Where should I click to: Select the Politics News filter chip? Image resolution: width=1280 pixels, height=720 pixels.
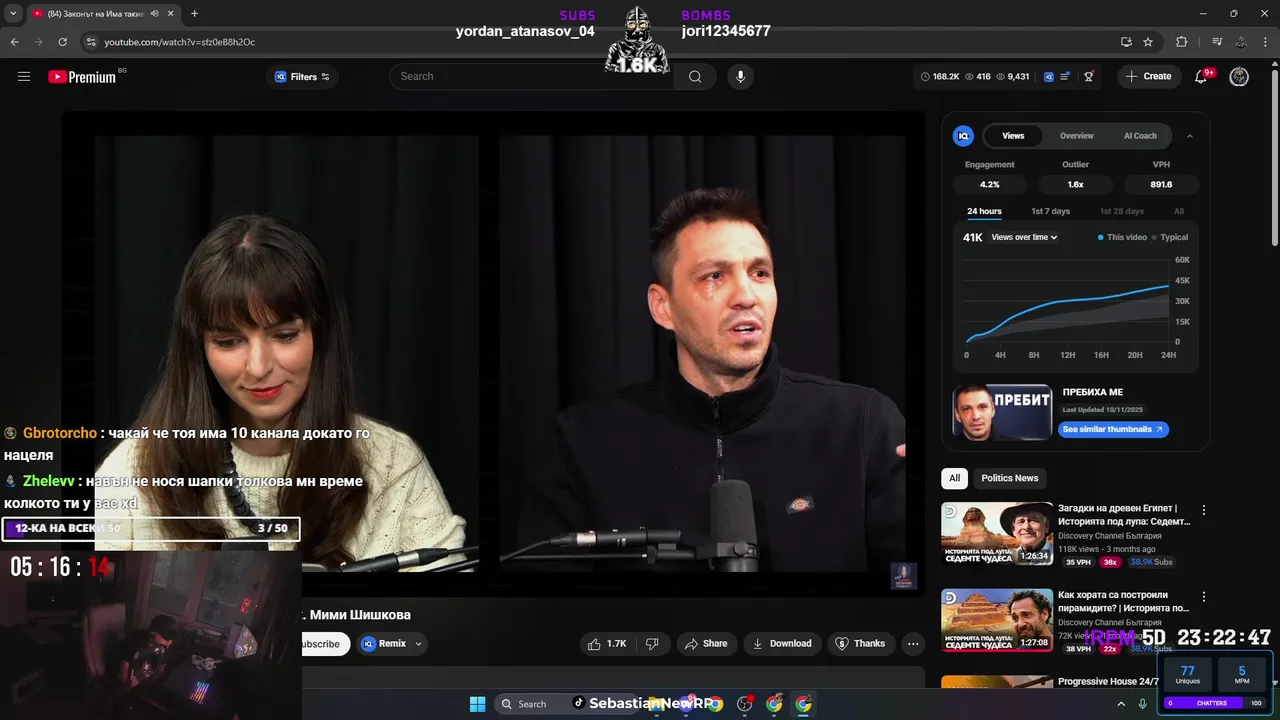pyautogui.click(x=1009, y=478)
